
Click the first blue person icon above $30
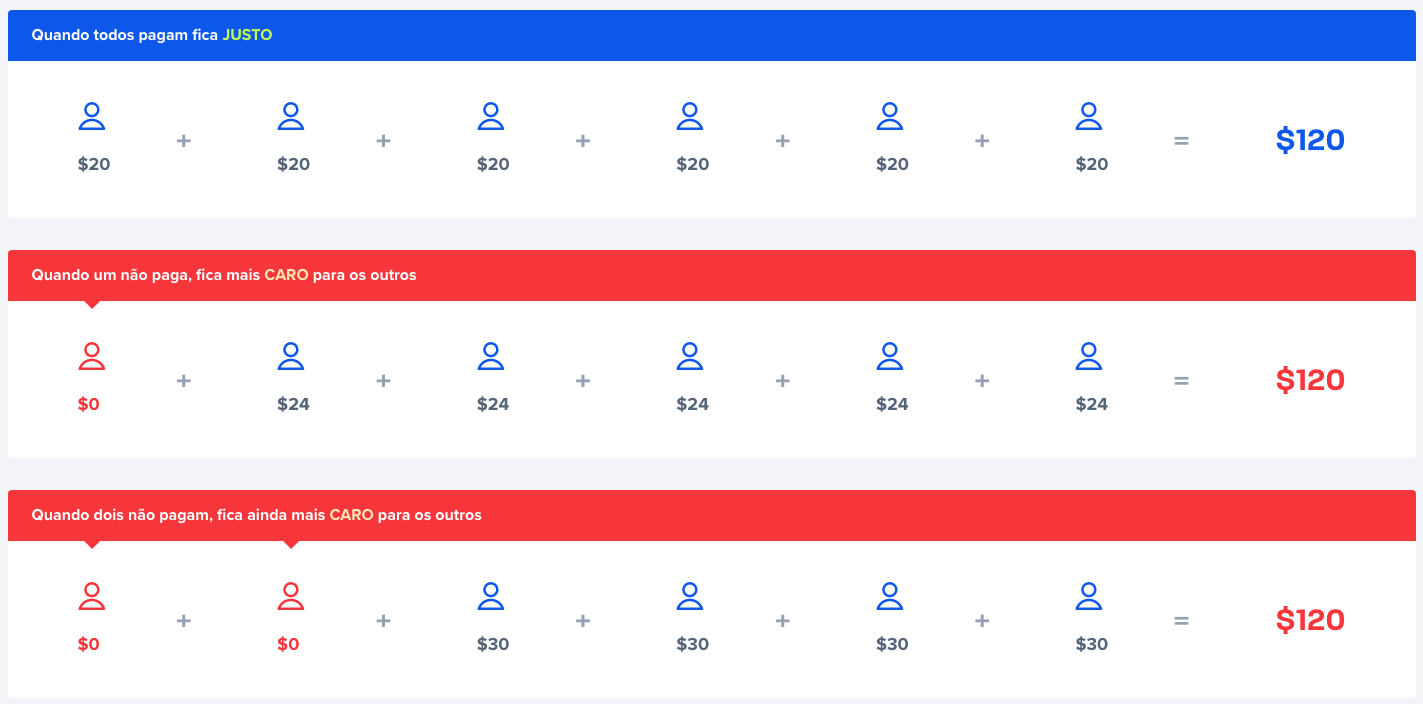(490, 597)
